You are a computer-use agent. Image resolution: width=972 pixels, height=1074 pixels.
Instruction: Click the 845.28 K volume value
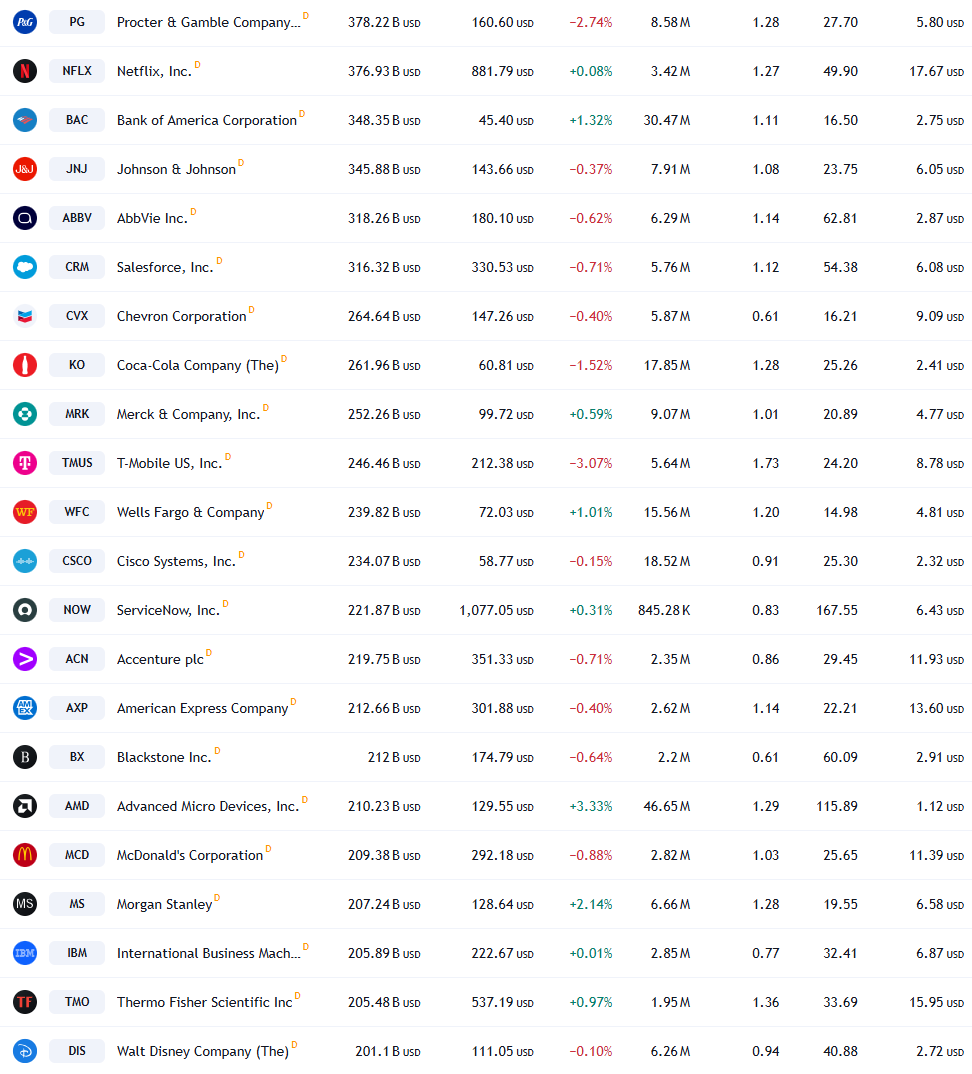pyautogui.click(x=664, y=610)
